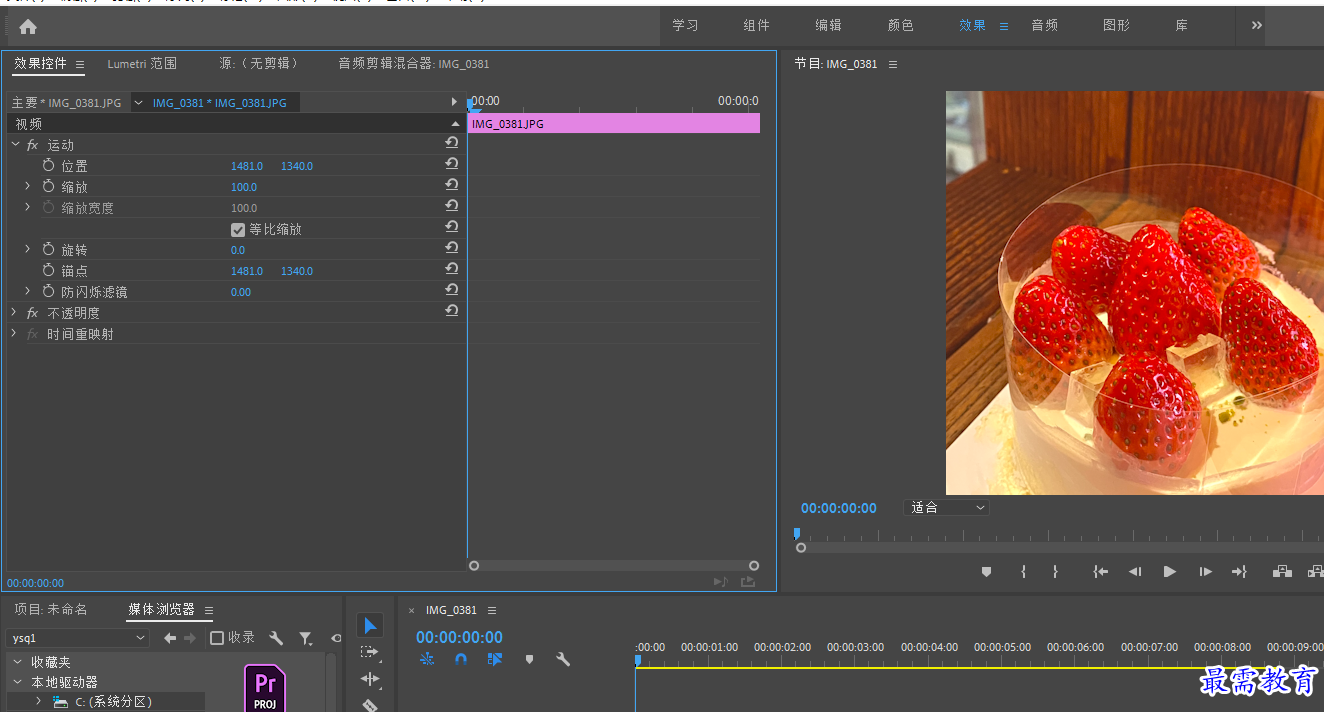Open the 效果 workspace menu icon
Screen dimensions: 1324x712
(1004, 26)
